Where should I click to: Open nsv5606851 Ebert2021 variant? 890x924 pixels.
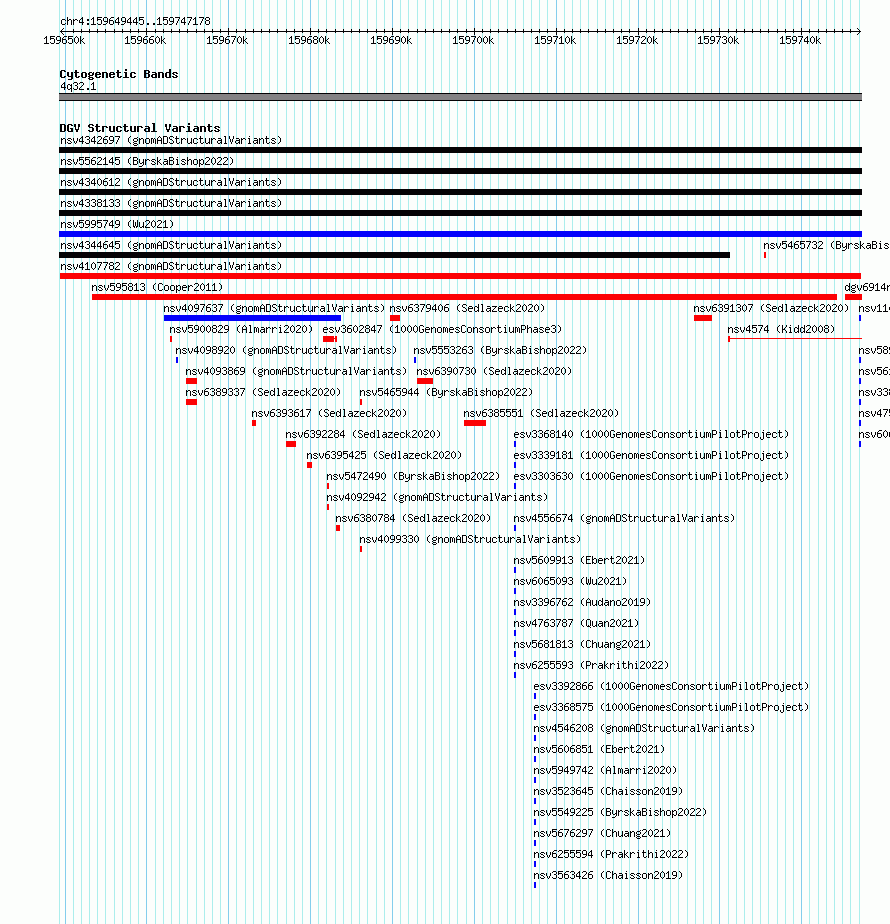[599, 750]
